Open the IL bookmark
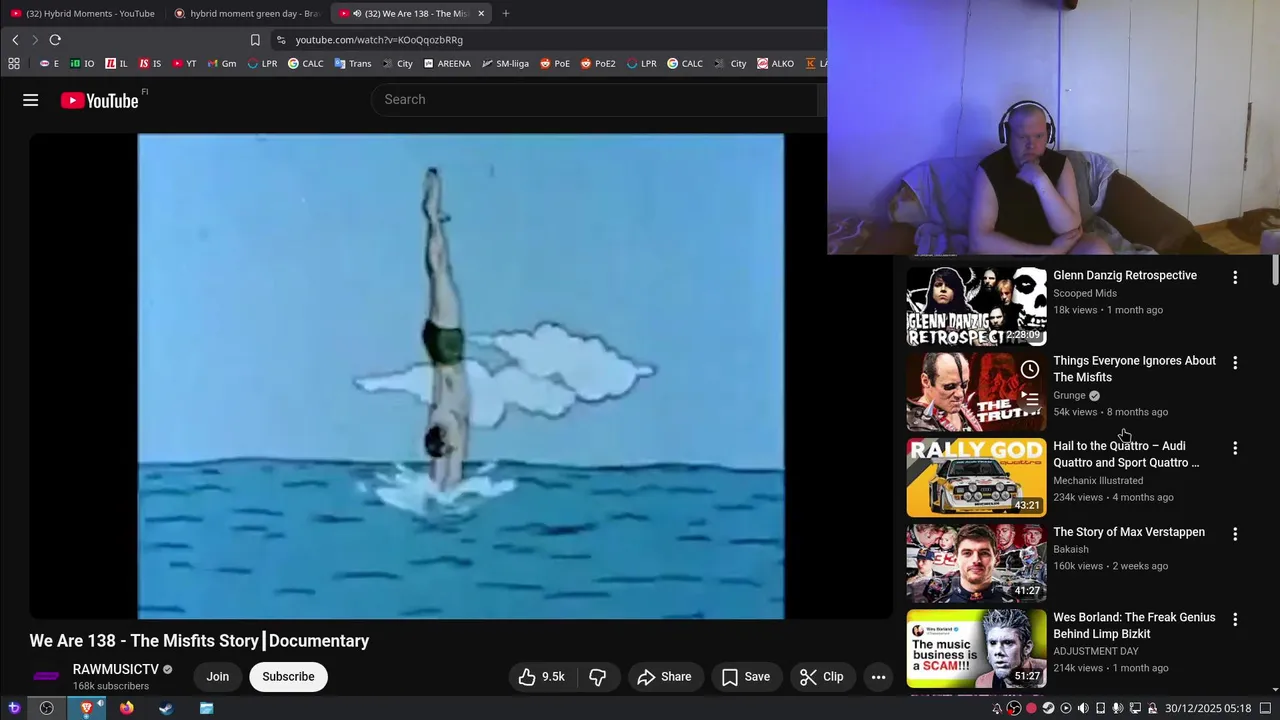Viewport: 1280px width, 720px height. [x=116, y=63]
